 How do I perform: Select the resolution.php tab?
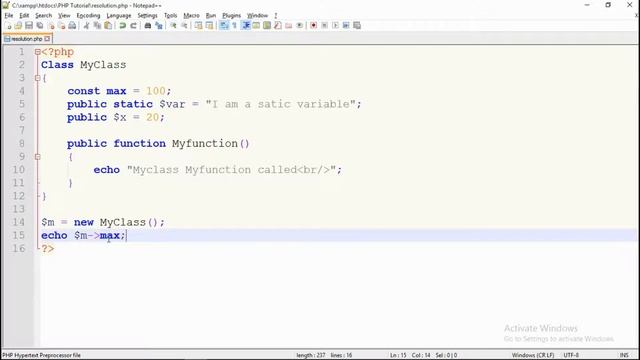click(x=27, y=39)
